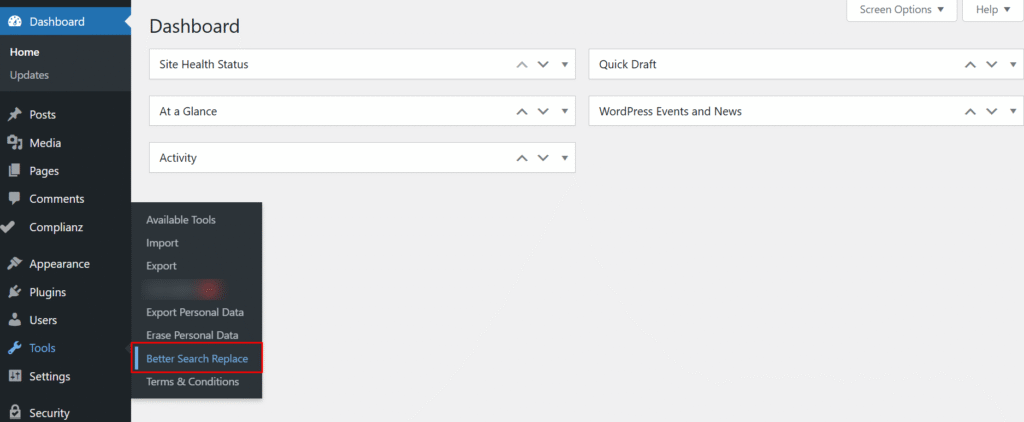The width and height of the screenshot is (1024, 422).
Task: Click the Security lock icon
Action: point(14,412)
